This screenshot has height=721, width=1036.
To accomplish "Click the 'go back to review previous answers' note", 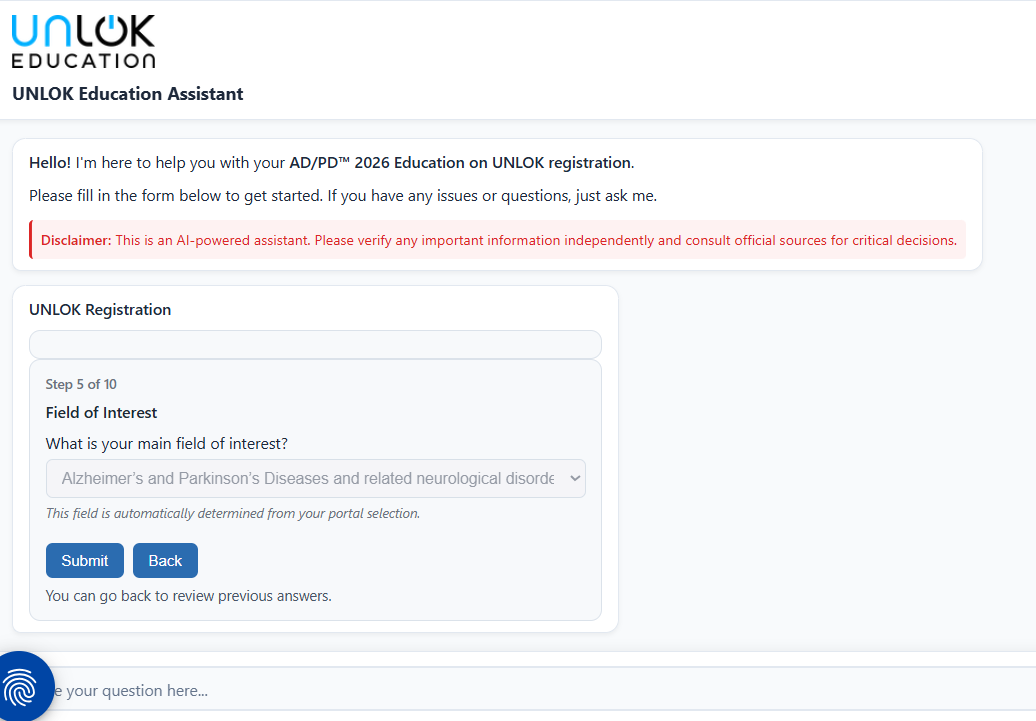I will (188, 596).
